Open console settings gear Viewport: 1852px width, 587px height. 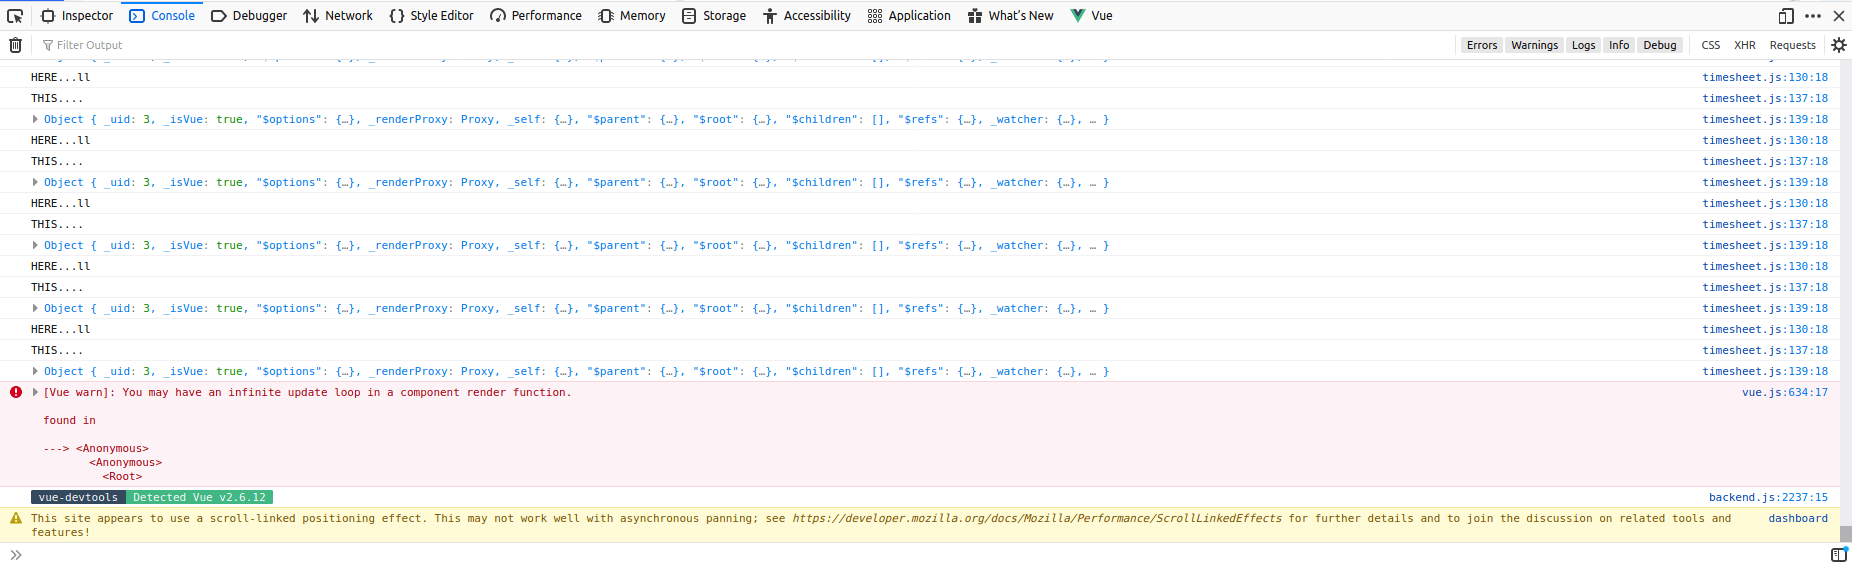1839,45
